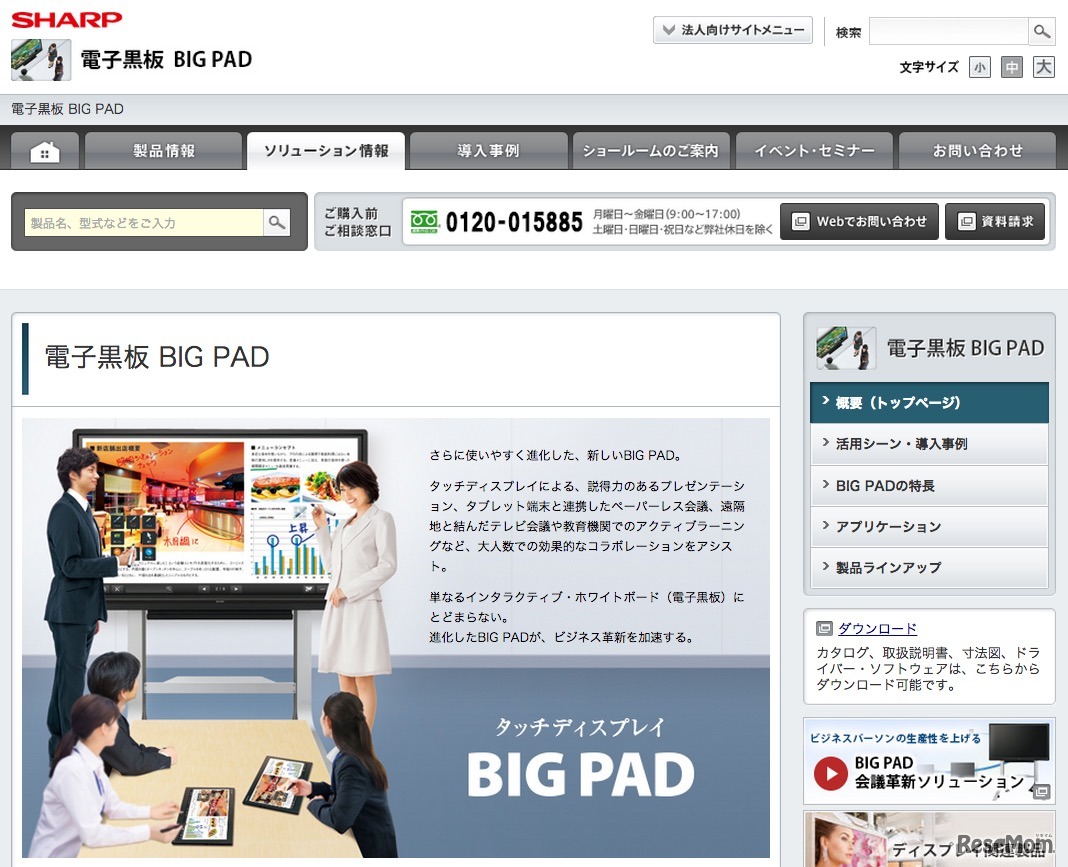Click the 0120-015885 phone number
Screen dimensions: 1068x867
(x=514, y=222)
